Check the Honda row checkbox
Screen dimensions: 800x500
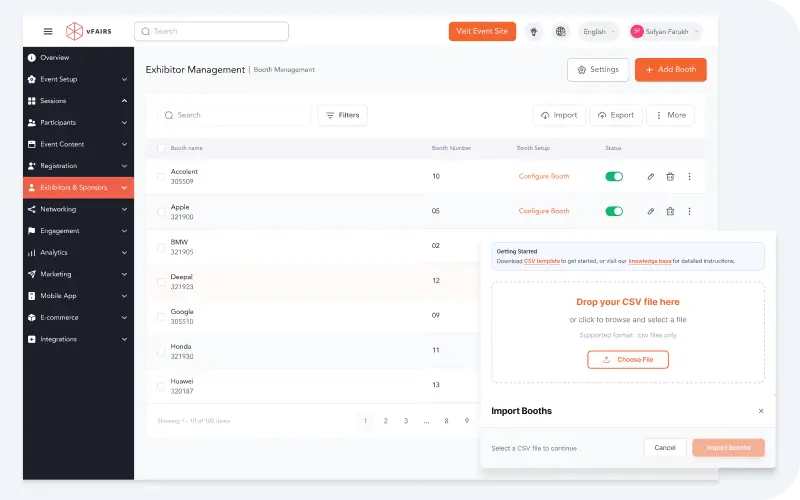[161, 352]
